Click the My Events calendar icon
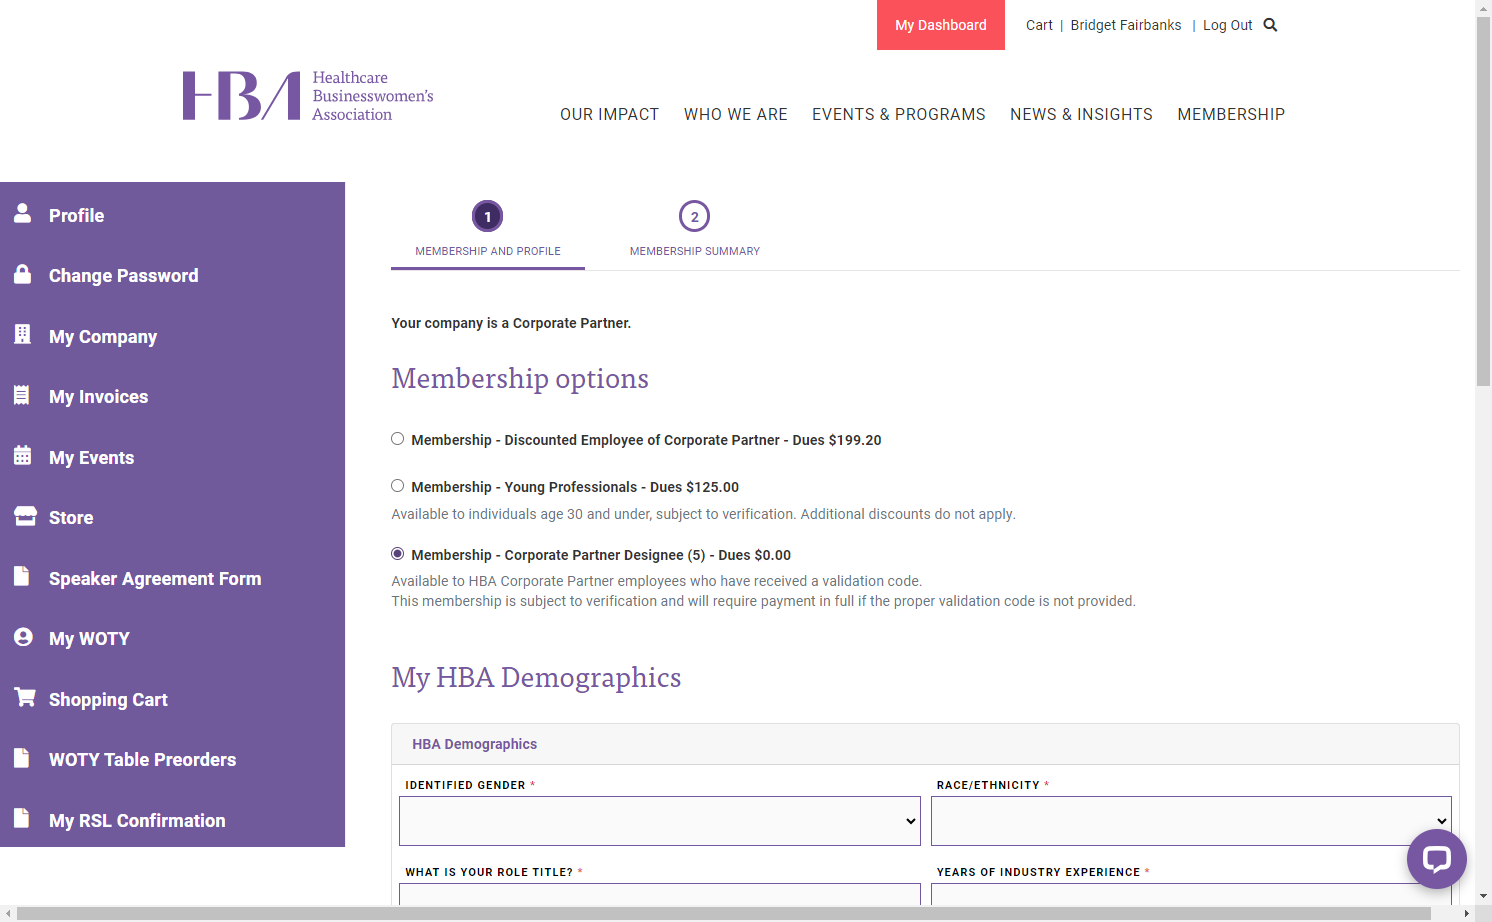This screenshot has width=1492, height=922. (x=22, y=455)
